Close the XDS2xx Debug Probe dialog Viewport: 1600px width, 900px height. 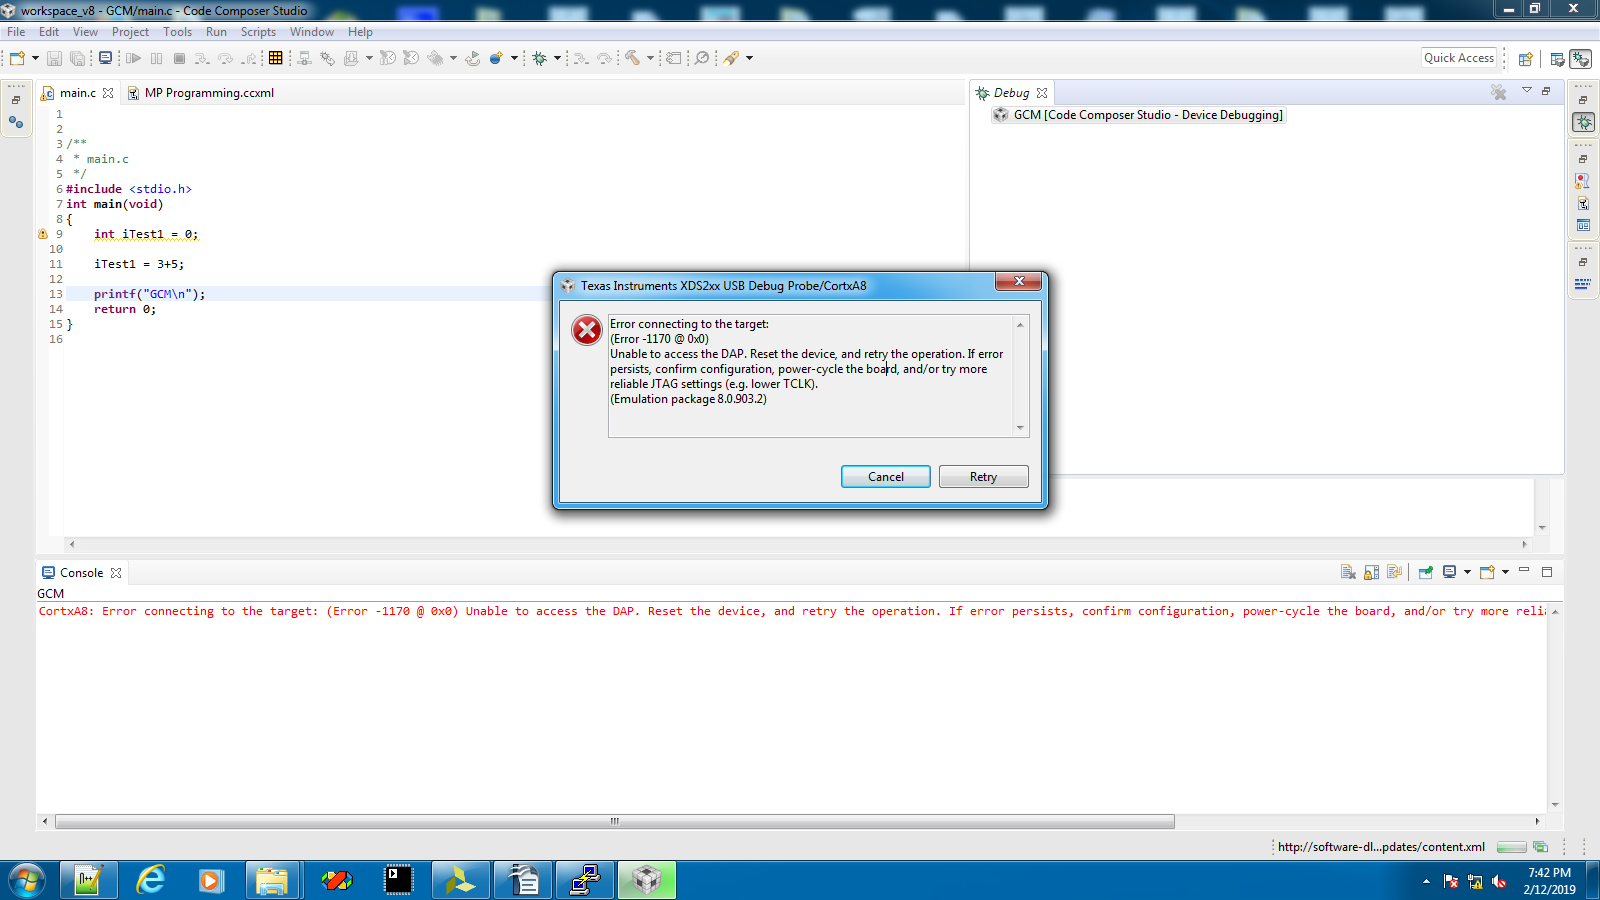click(1019, 281)
